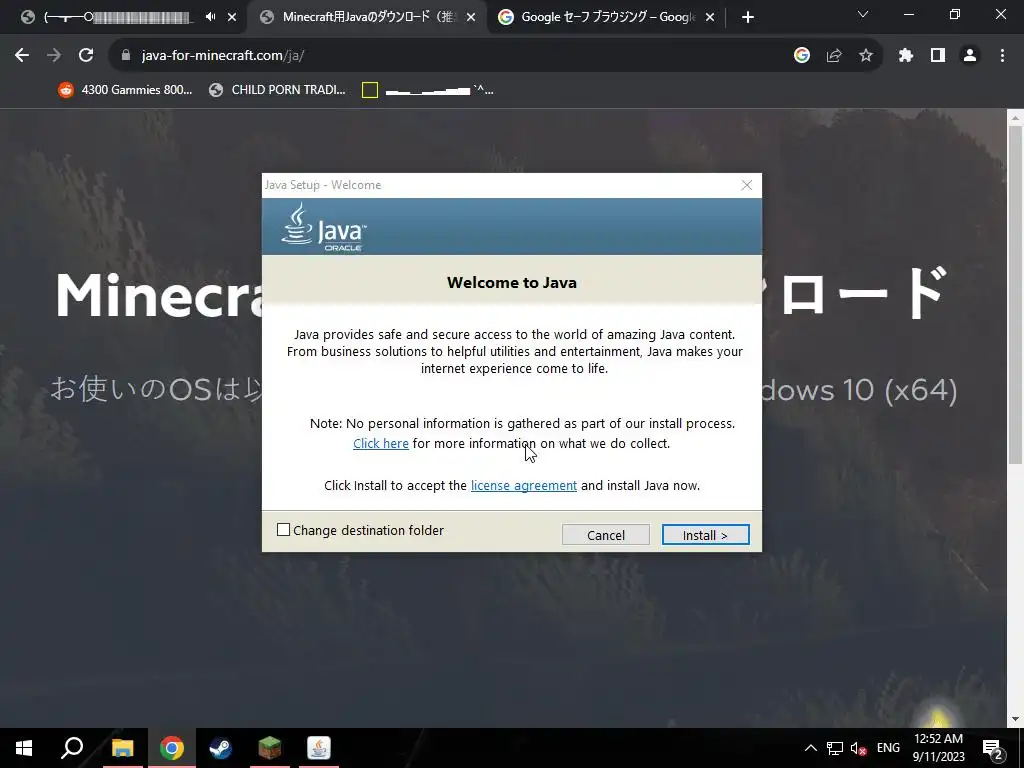Open the clock showing 12:52 AM
The height and width of the screenshot is (768, 1024).
point(938,748)
